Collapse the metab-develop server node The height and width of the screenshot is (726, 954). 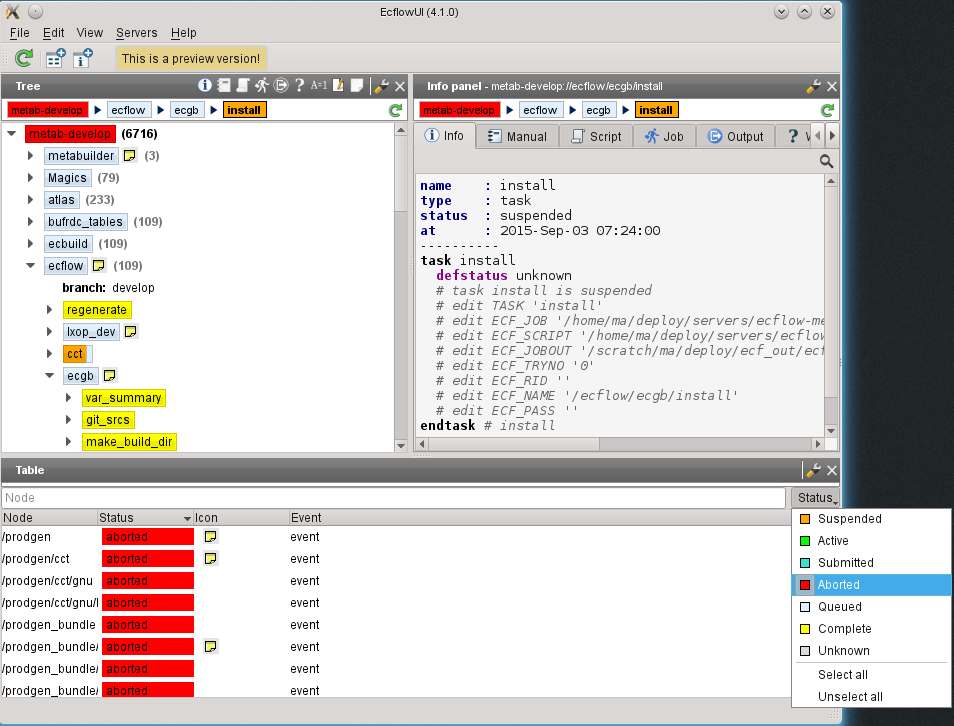pos(12,133)
